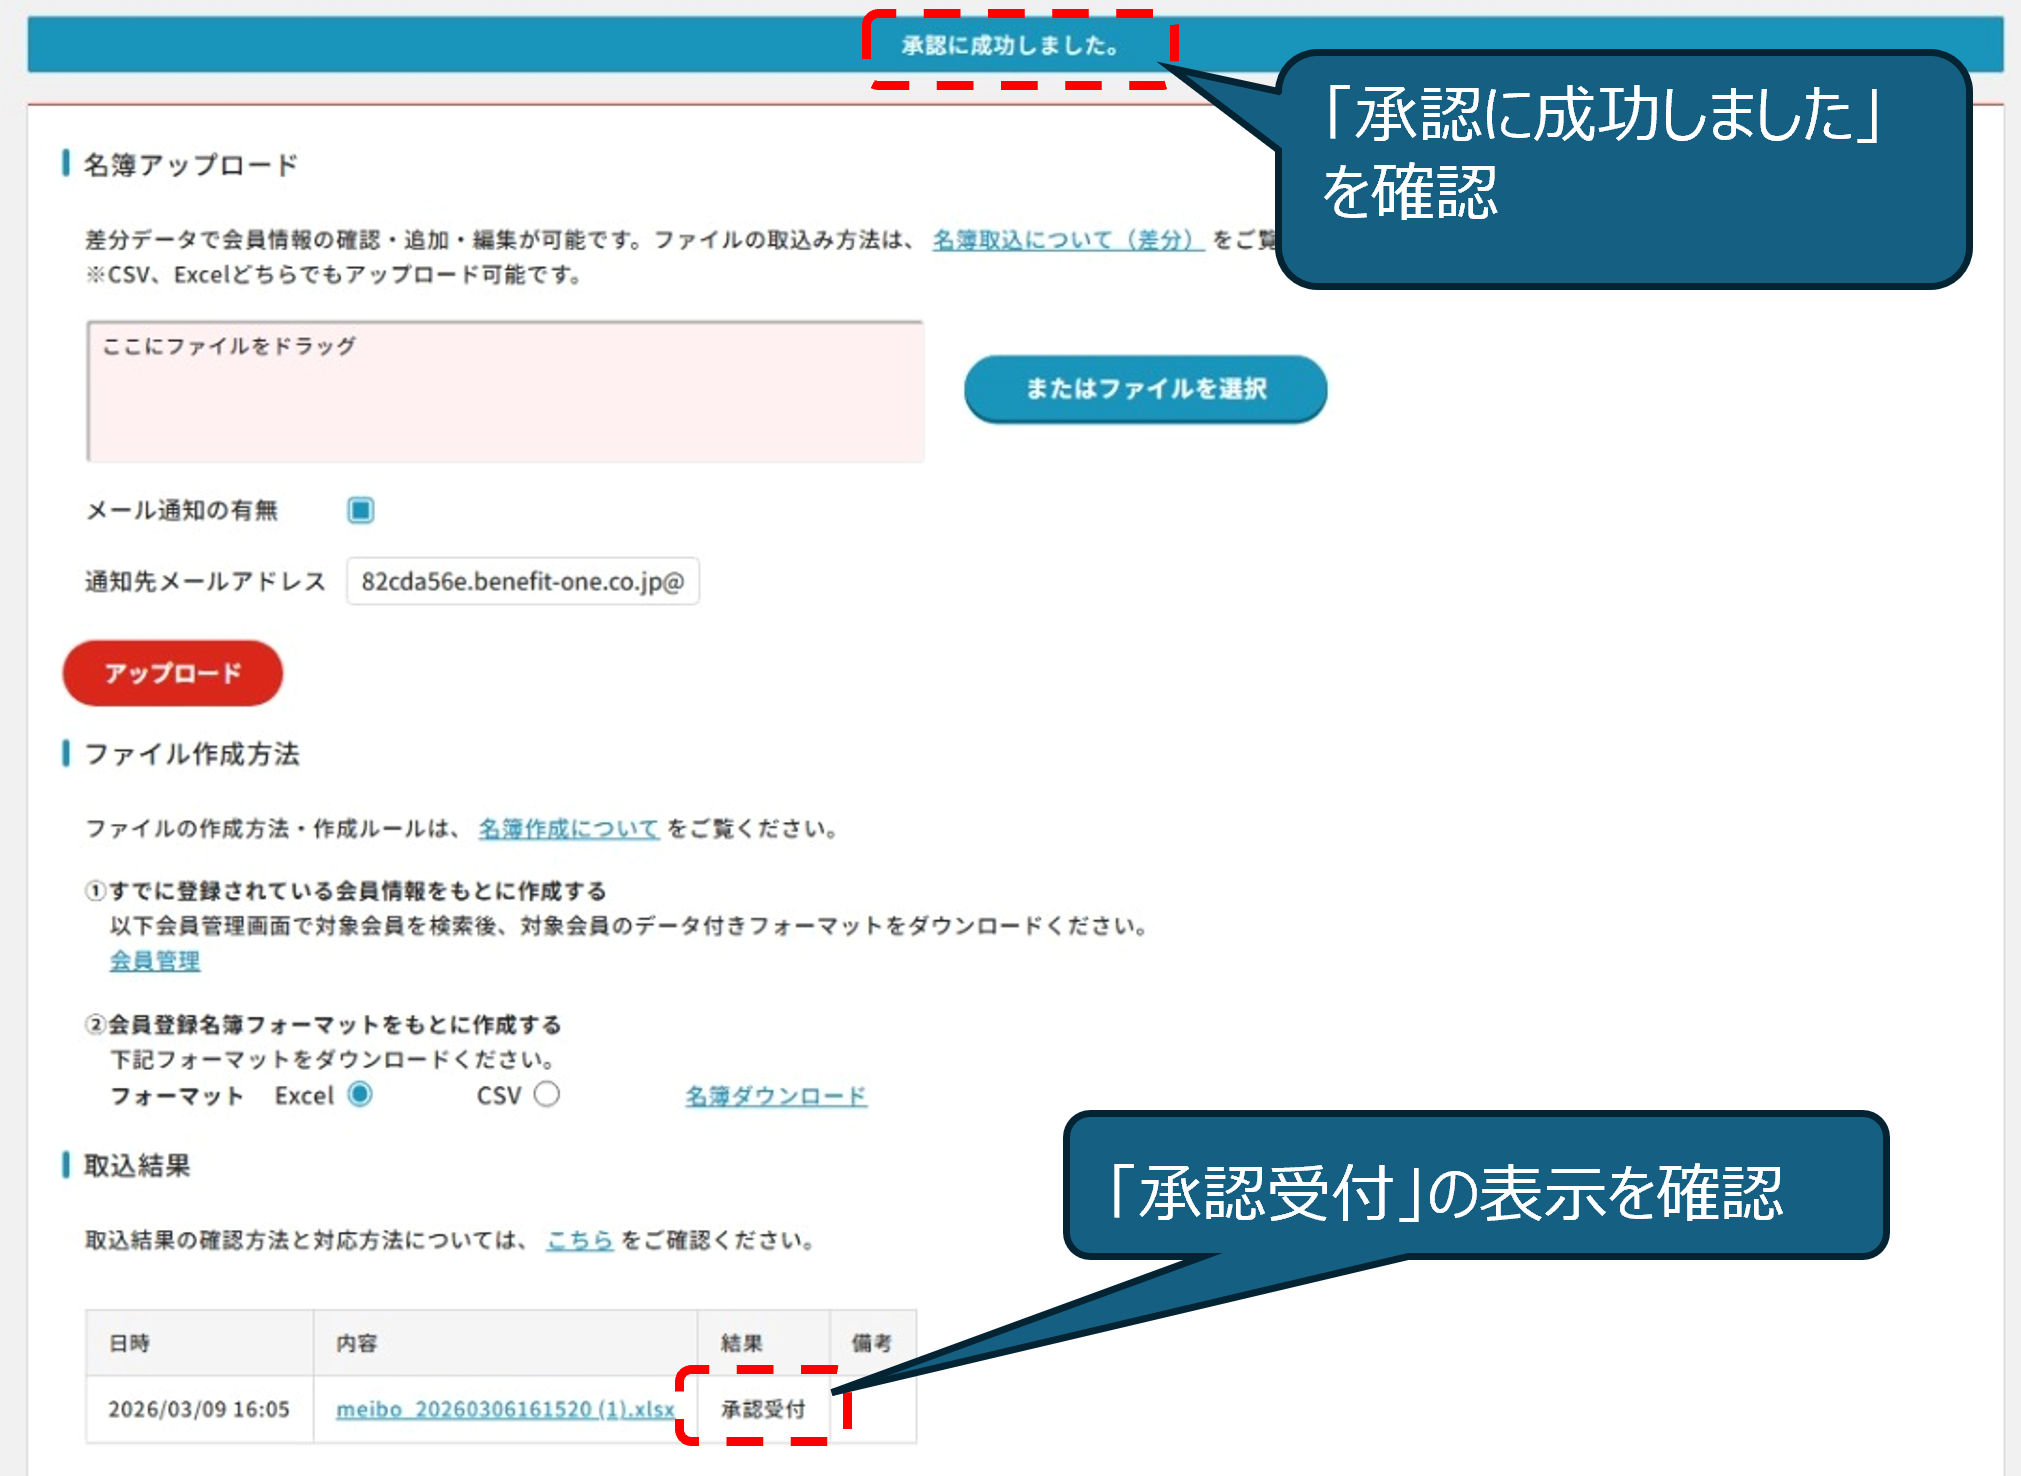Click the 備考 column header
The image size is (2021, 1476).
click(x=871, y=1343)
